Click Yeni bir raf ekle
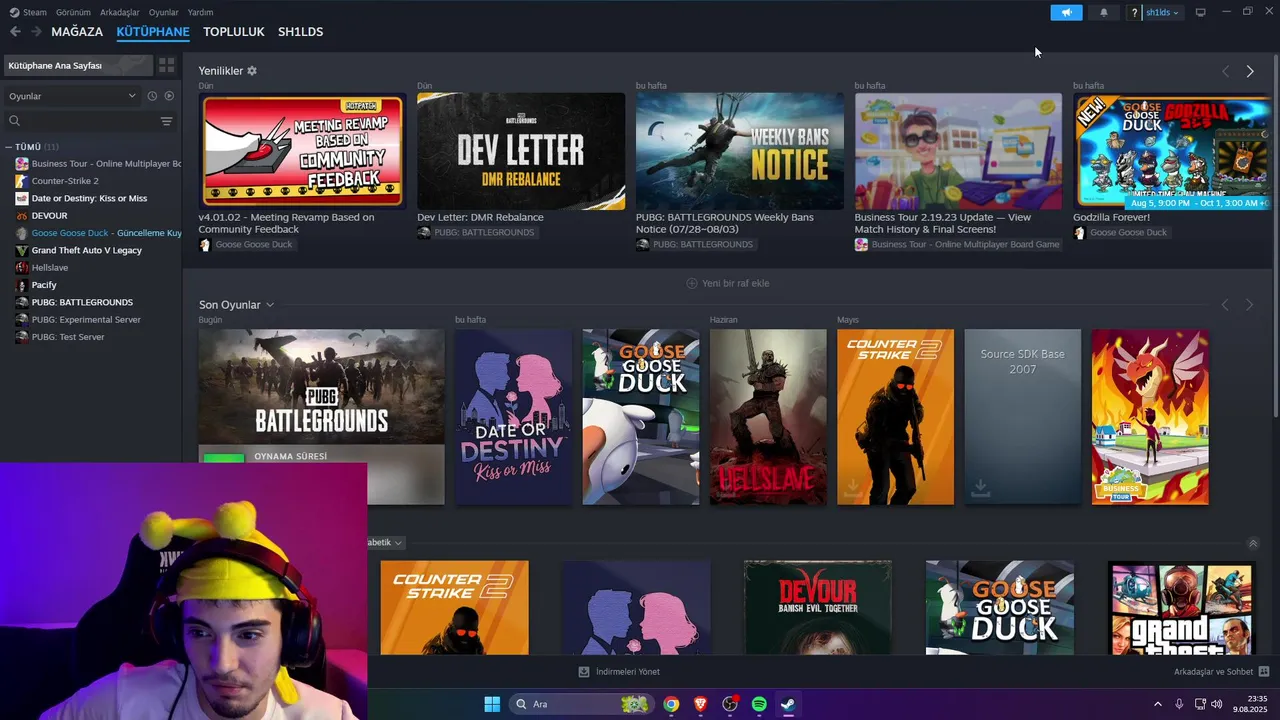Viewport: 1280px width, 720px height. (727, 283)
